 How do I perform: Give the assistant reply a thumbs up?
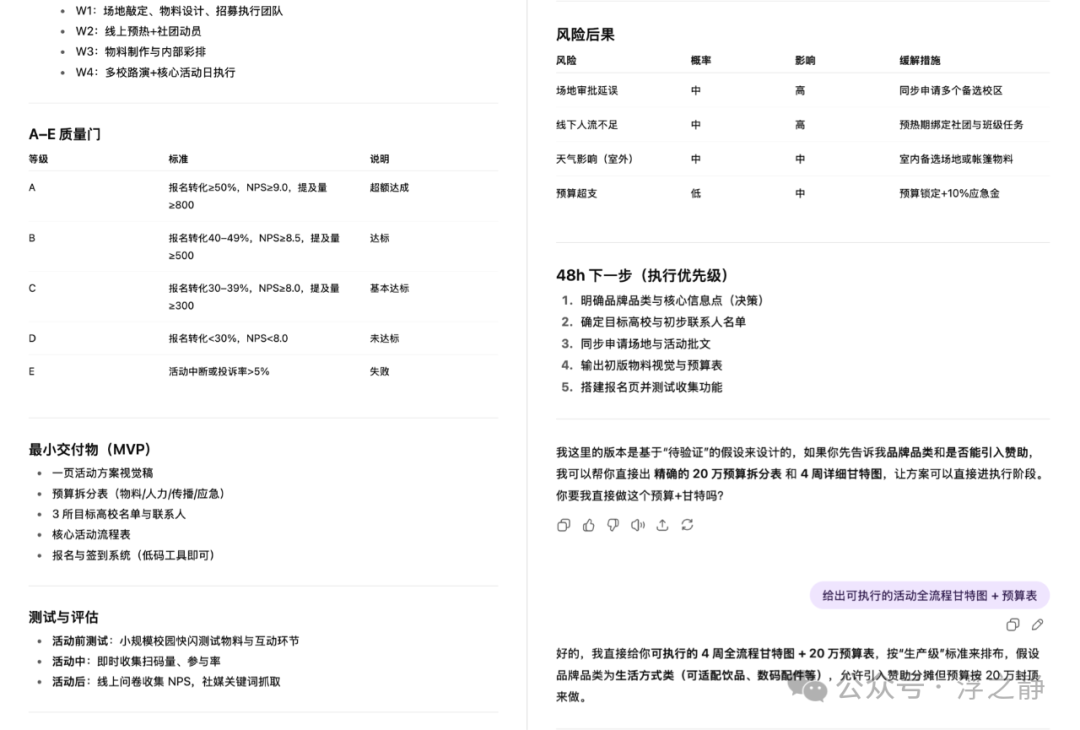pyautogui.click(x=588, y=525)
